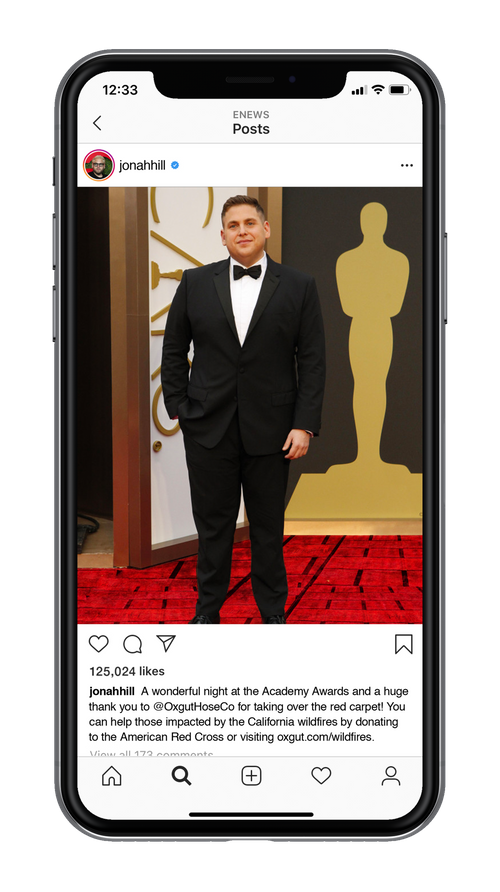Image resolution: width=500 pixels, height=892 pixels.
Task: Open jonahhill's profile picture story
Action: pos(99,166)
